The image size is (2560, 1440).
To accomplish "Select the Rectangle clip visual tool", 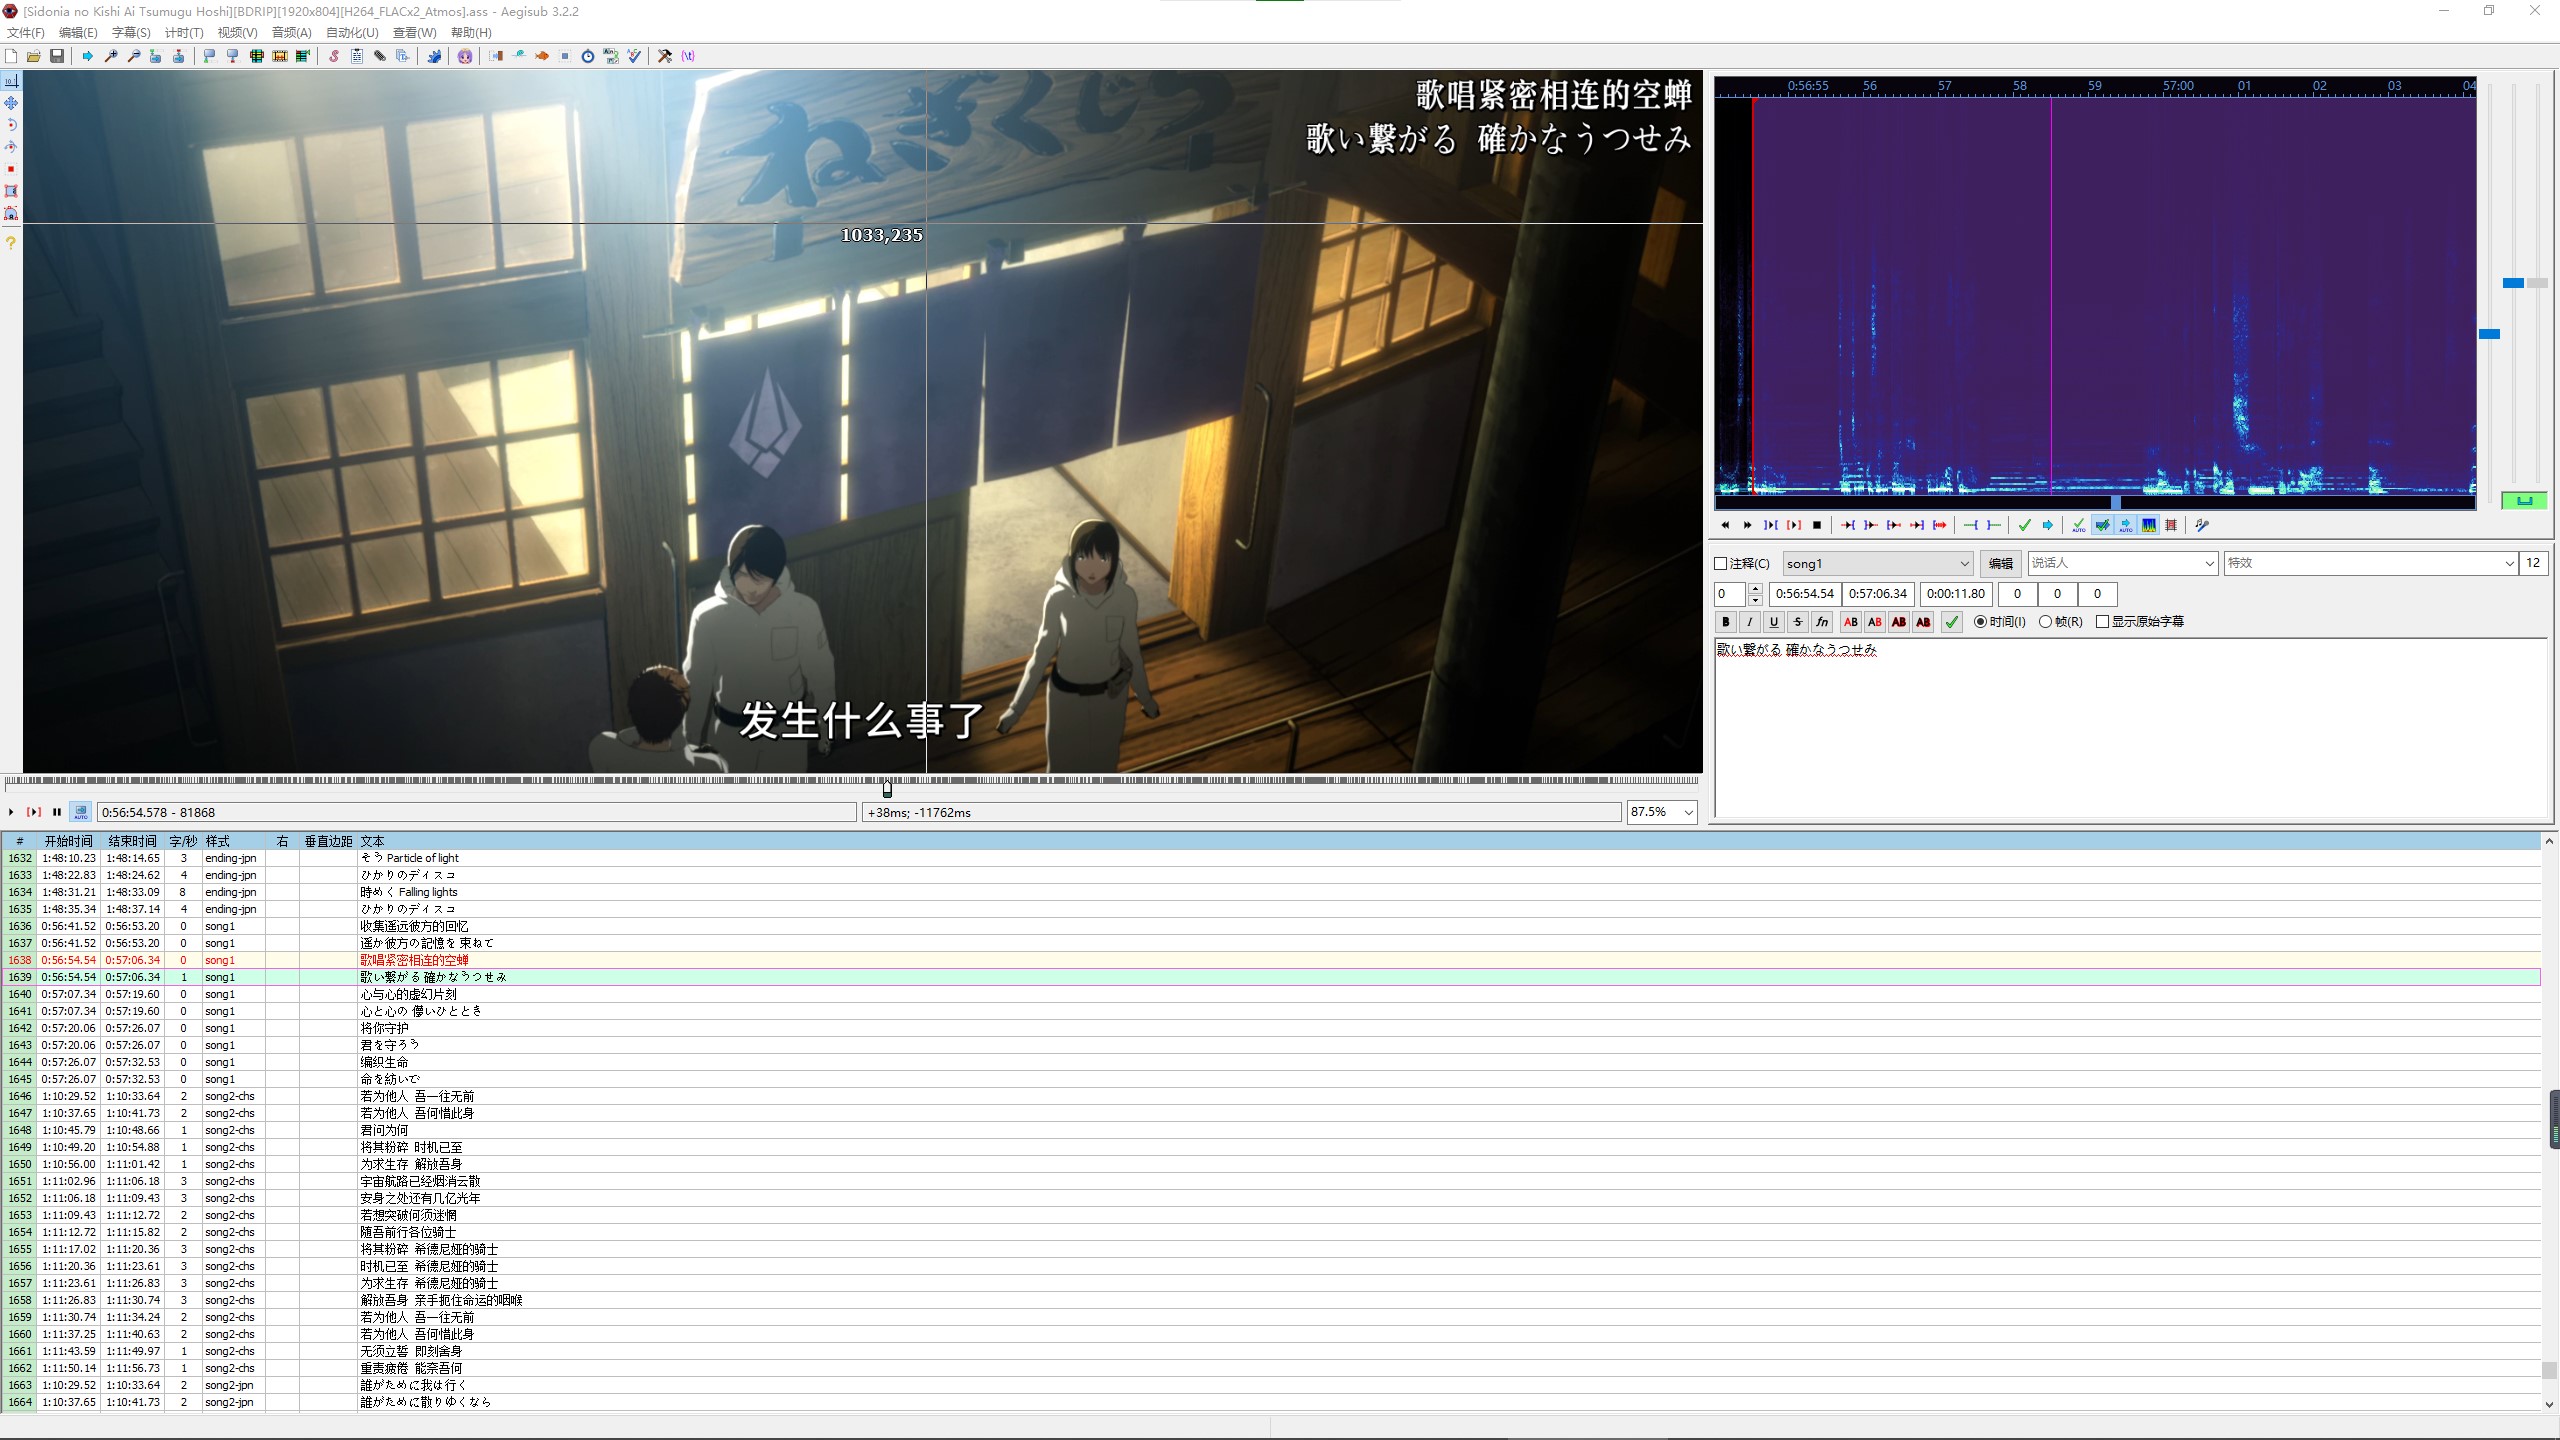I will 11,191.
